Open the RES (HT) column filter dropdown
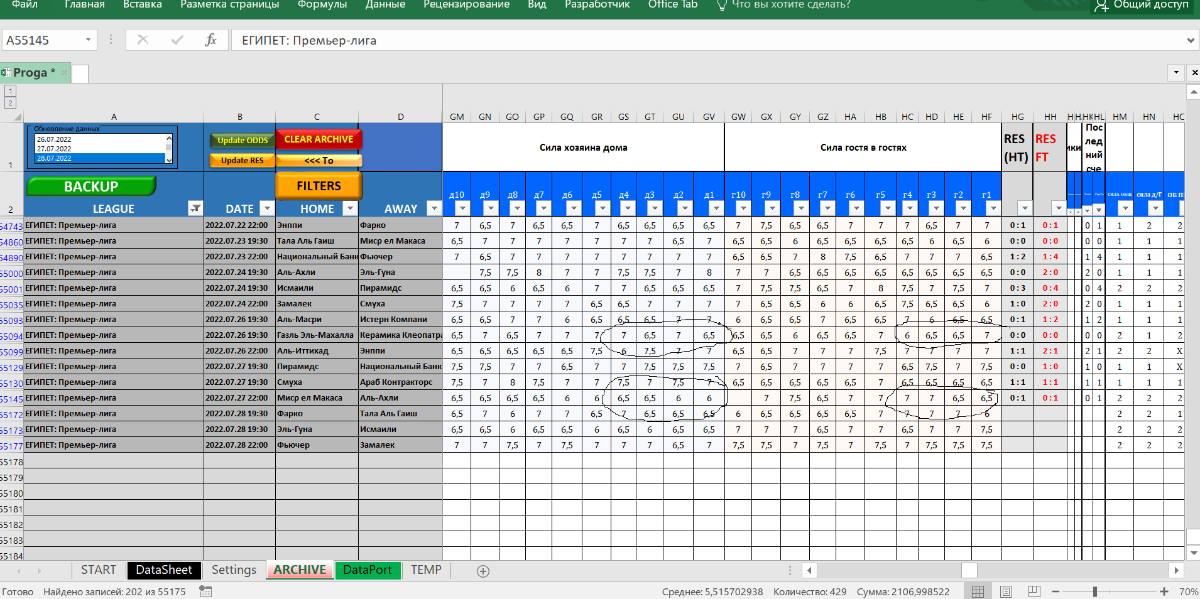 tap(1024, 209)
